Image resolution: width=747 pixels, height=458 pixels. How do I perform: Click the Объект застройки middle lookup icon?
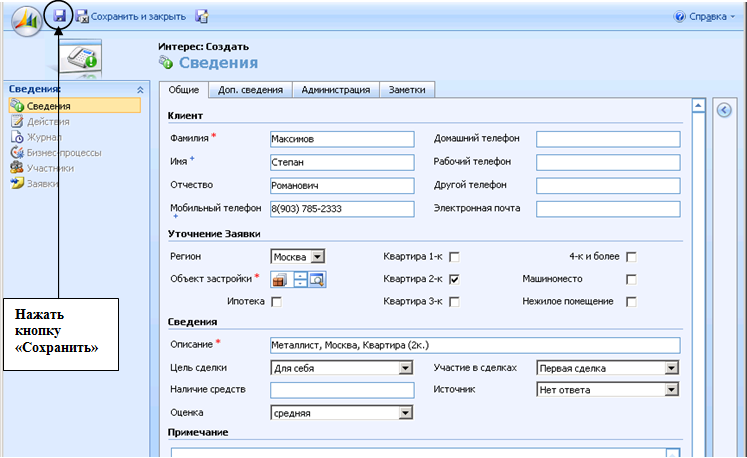pos(301,280)
